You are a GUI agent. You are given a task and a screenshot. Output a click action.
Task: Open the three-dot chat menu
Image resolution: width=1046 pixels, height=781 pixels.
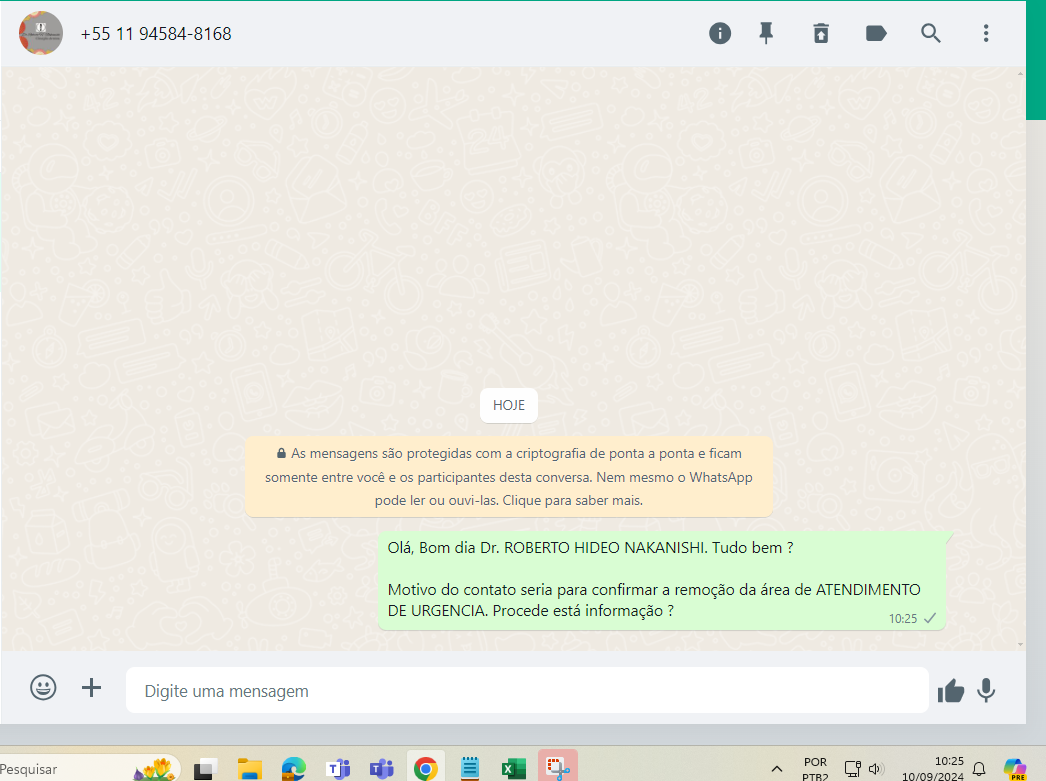[x=986, y=33]
